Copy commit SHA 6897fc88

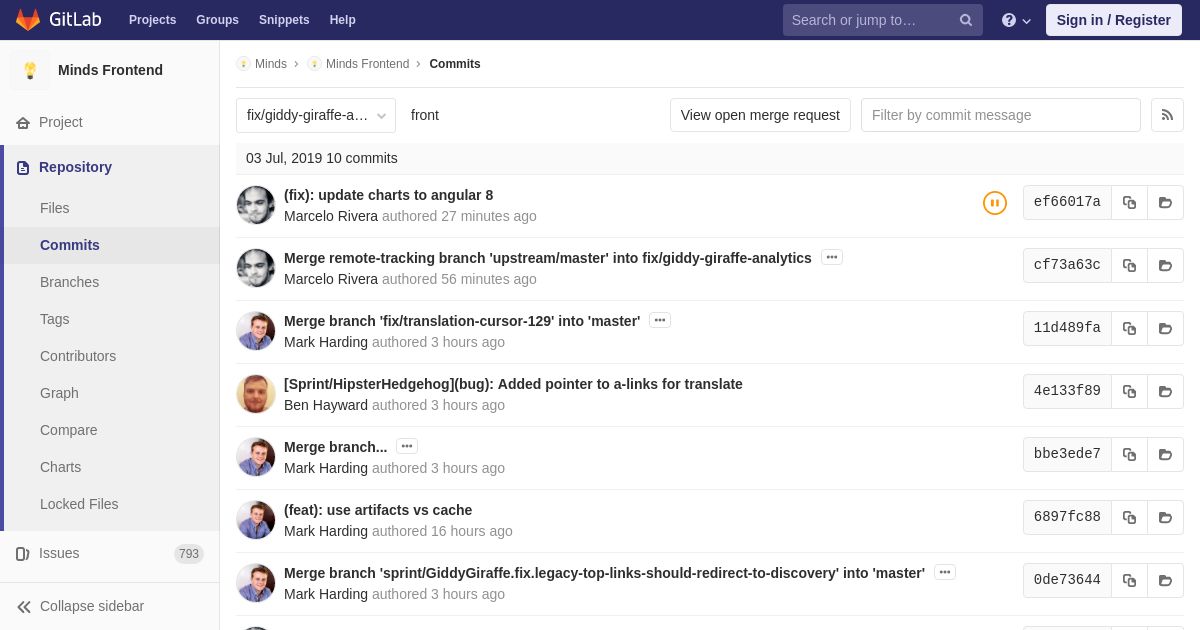[1129, 517]
